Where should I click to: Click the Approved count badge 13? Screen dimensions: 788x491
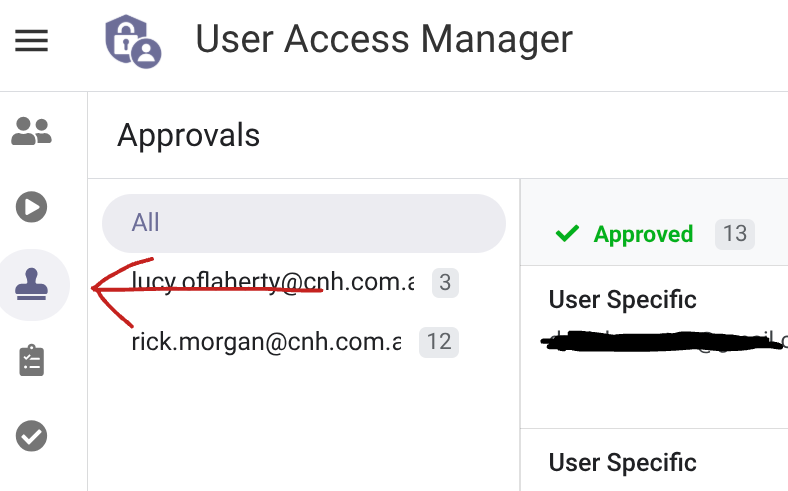pyautogui.click(x=735, y=234)
